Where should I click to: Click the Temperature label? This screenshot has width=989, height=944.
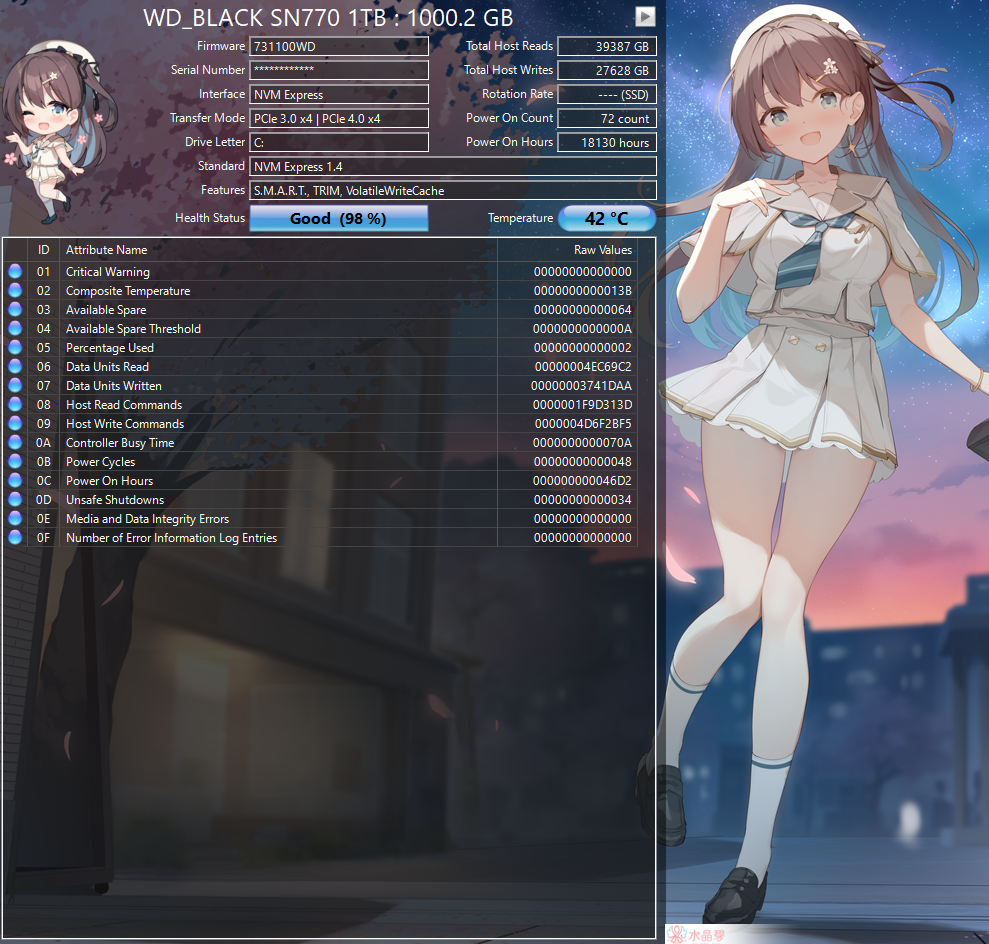[520, 218]
